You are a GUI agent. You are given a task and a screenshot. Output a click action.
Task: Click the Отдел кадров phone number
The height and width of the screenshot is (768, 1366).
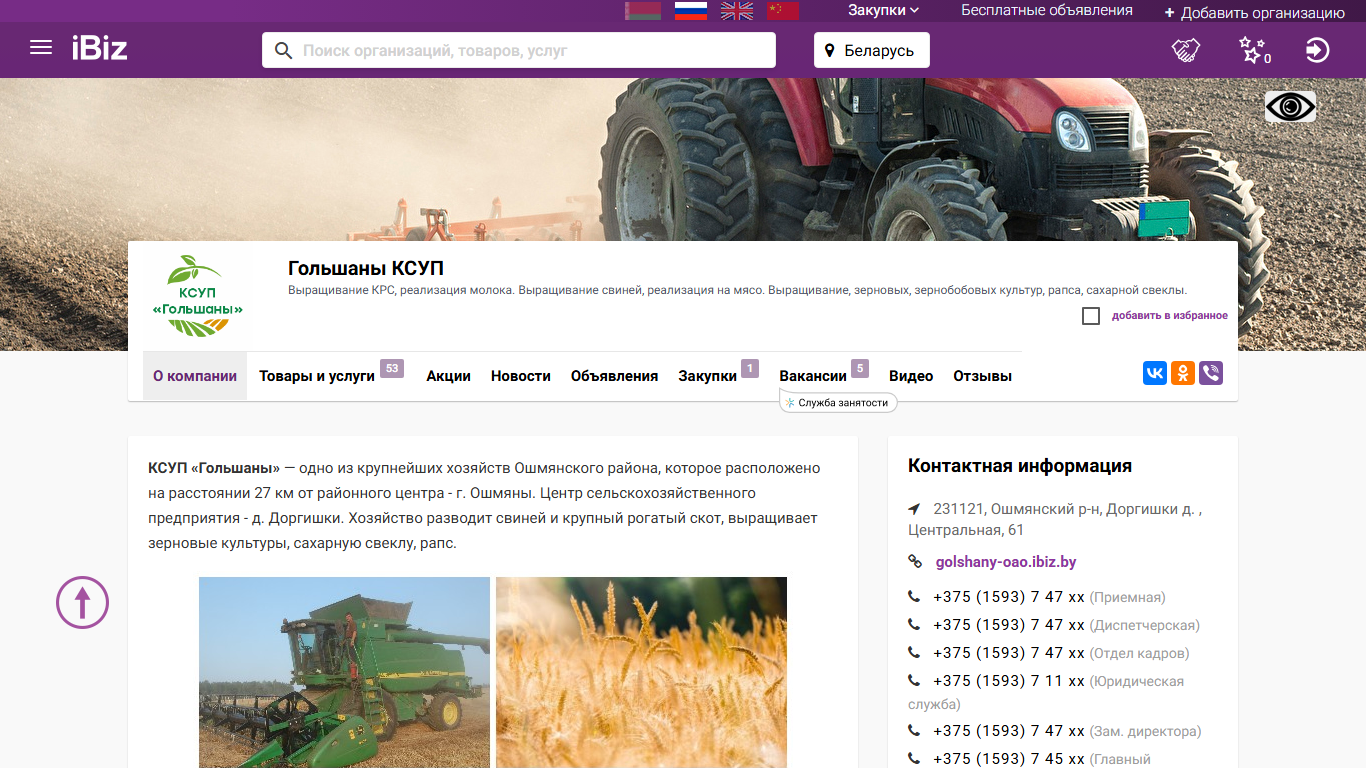point(1009,653)
